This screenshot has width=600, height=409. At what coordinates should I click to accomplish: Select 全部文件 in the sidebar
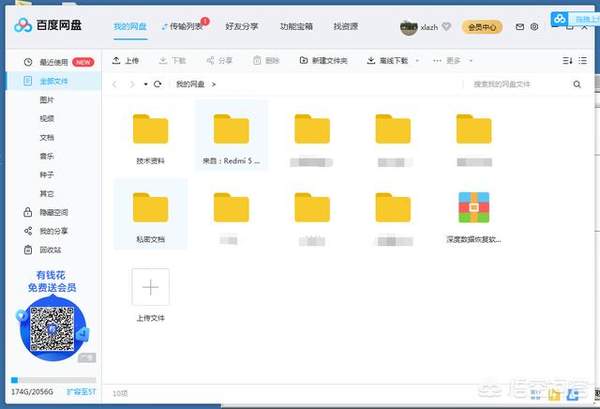(54, 81)
